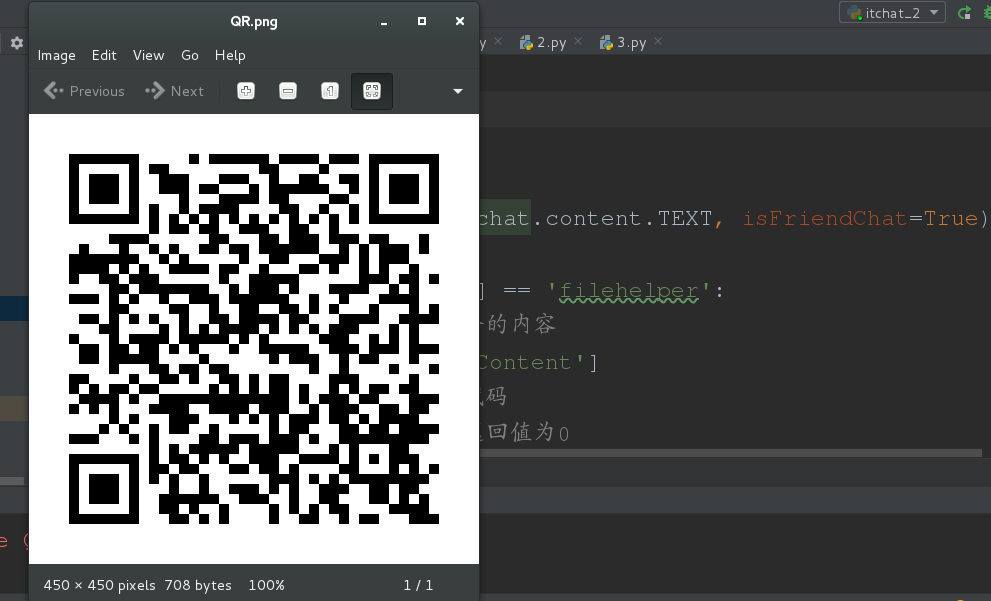
Task: Zoom in on the QR image
Action: coord(246,91)
